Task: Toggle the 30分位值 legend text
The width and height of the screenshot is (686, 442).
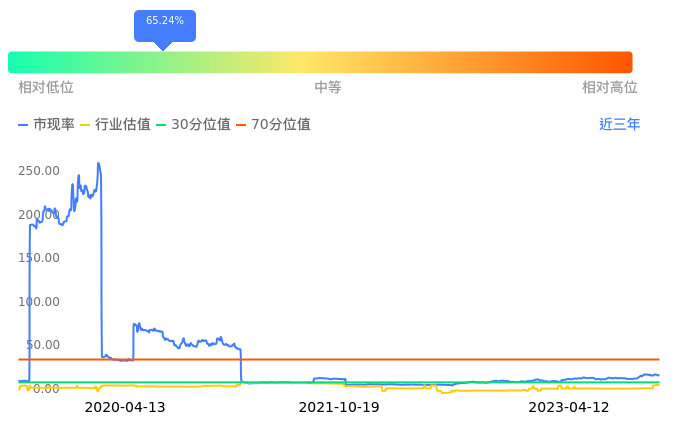Action: (x=201, y=125)
